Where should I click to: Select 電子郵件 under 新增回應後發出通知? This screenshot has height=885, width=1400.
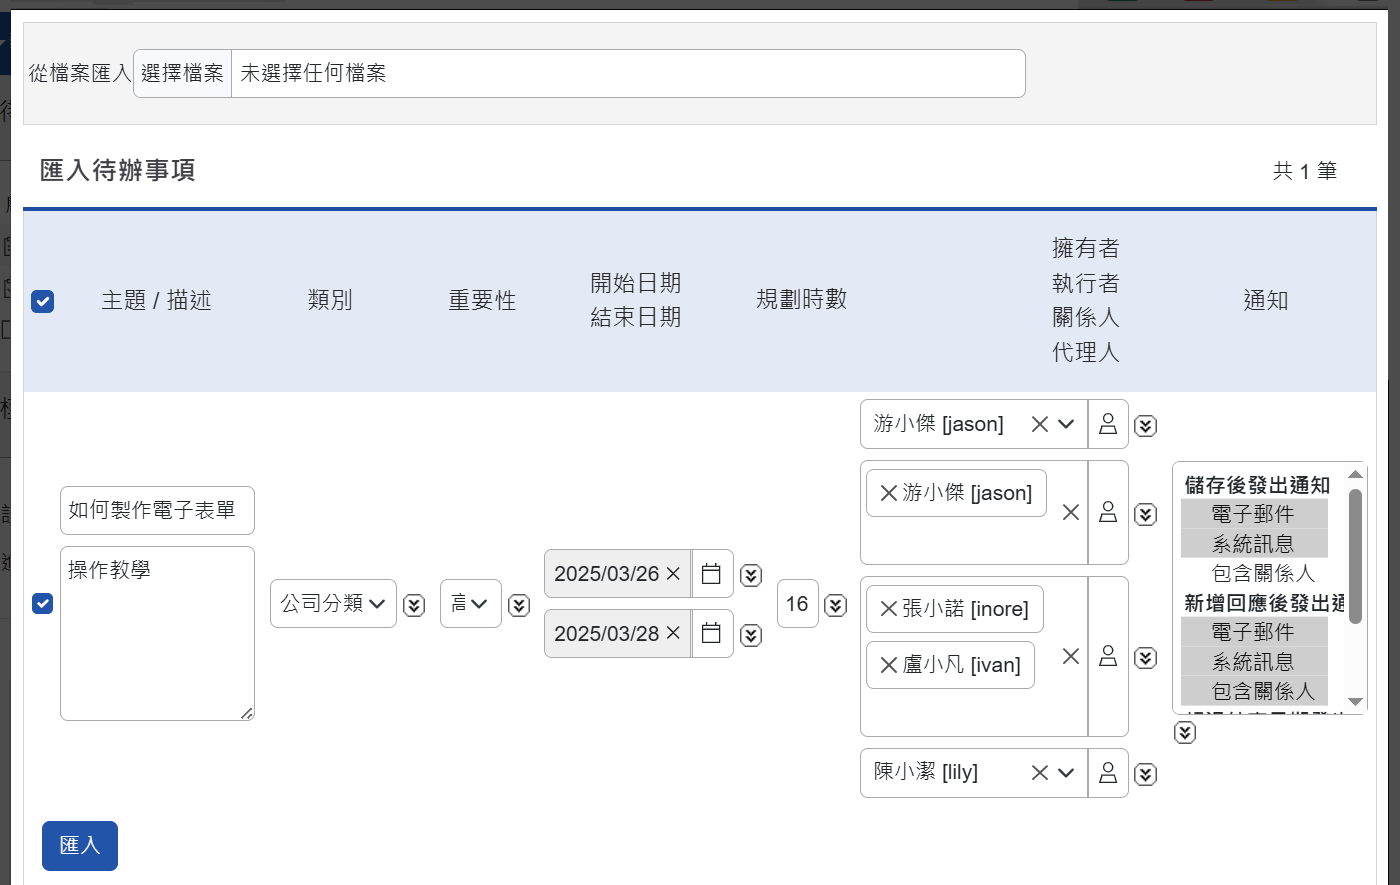(1254, 632)
